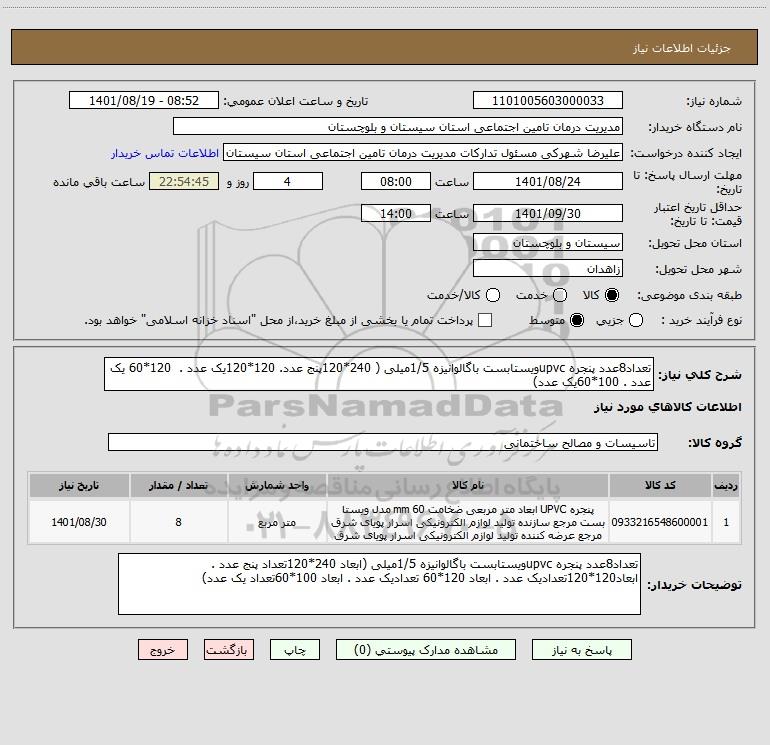Viewport: 770px width, 745px height.
Task: Click the جزئیات اطلاعات نیاز header title
Action: [681, 48]
